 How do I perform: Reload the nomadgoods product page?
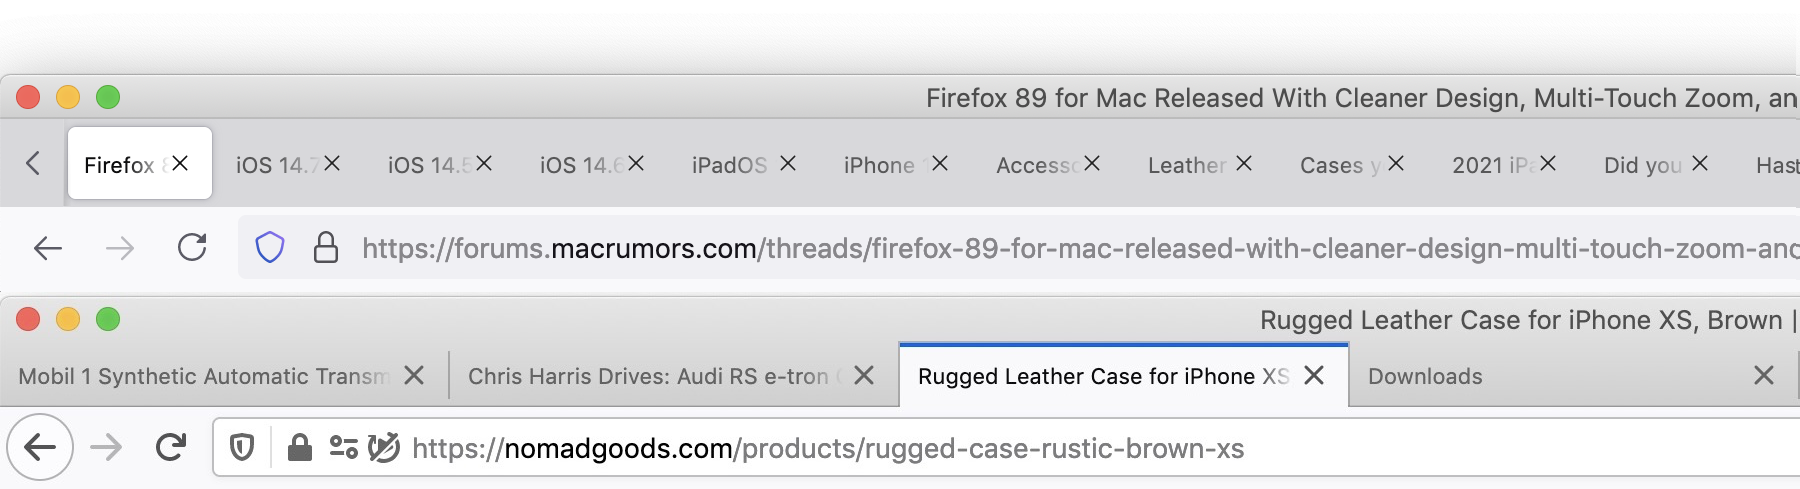[171, 447]
